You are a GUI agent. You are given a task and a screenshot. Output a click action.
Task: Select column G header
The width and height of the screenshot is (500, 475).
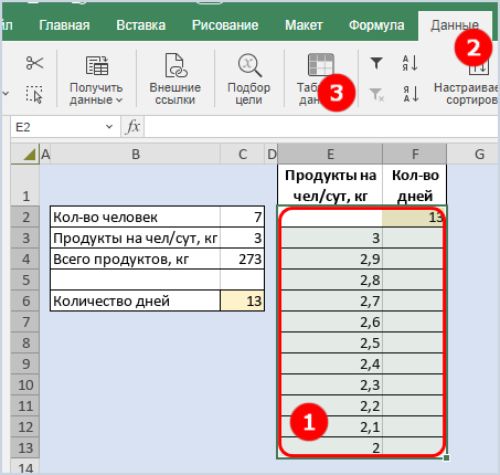point(473,154)
